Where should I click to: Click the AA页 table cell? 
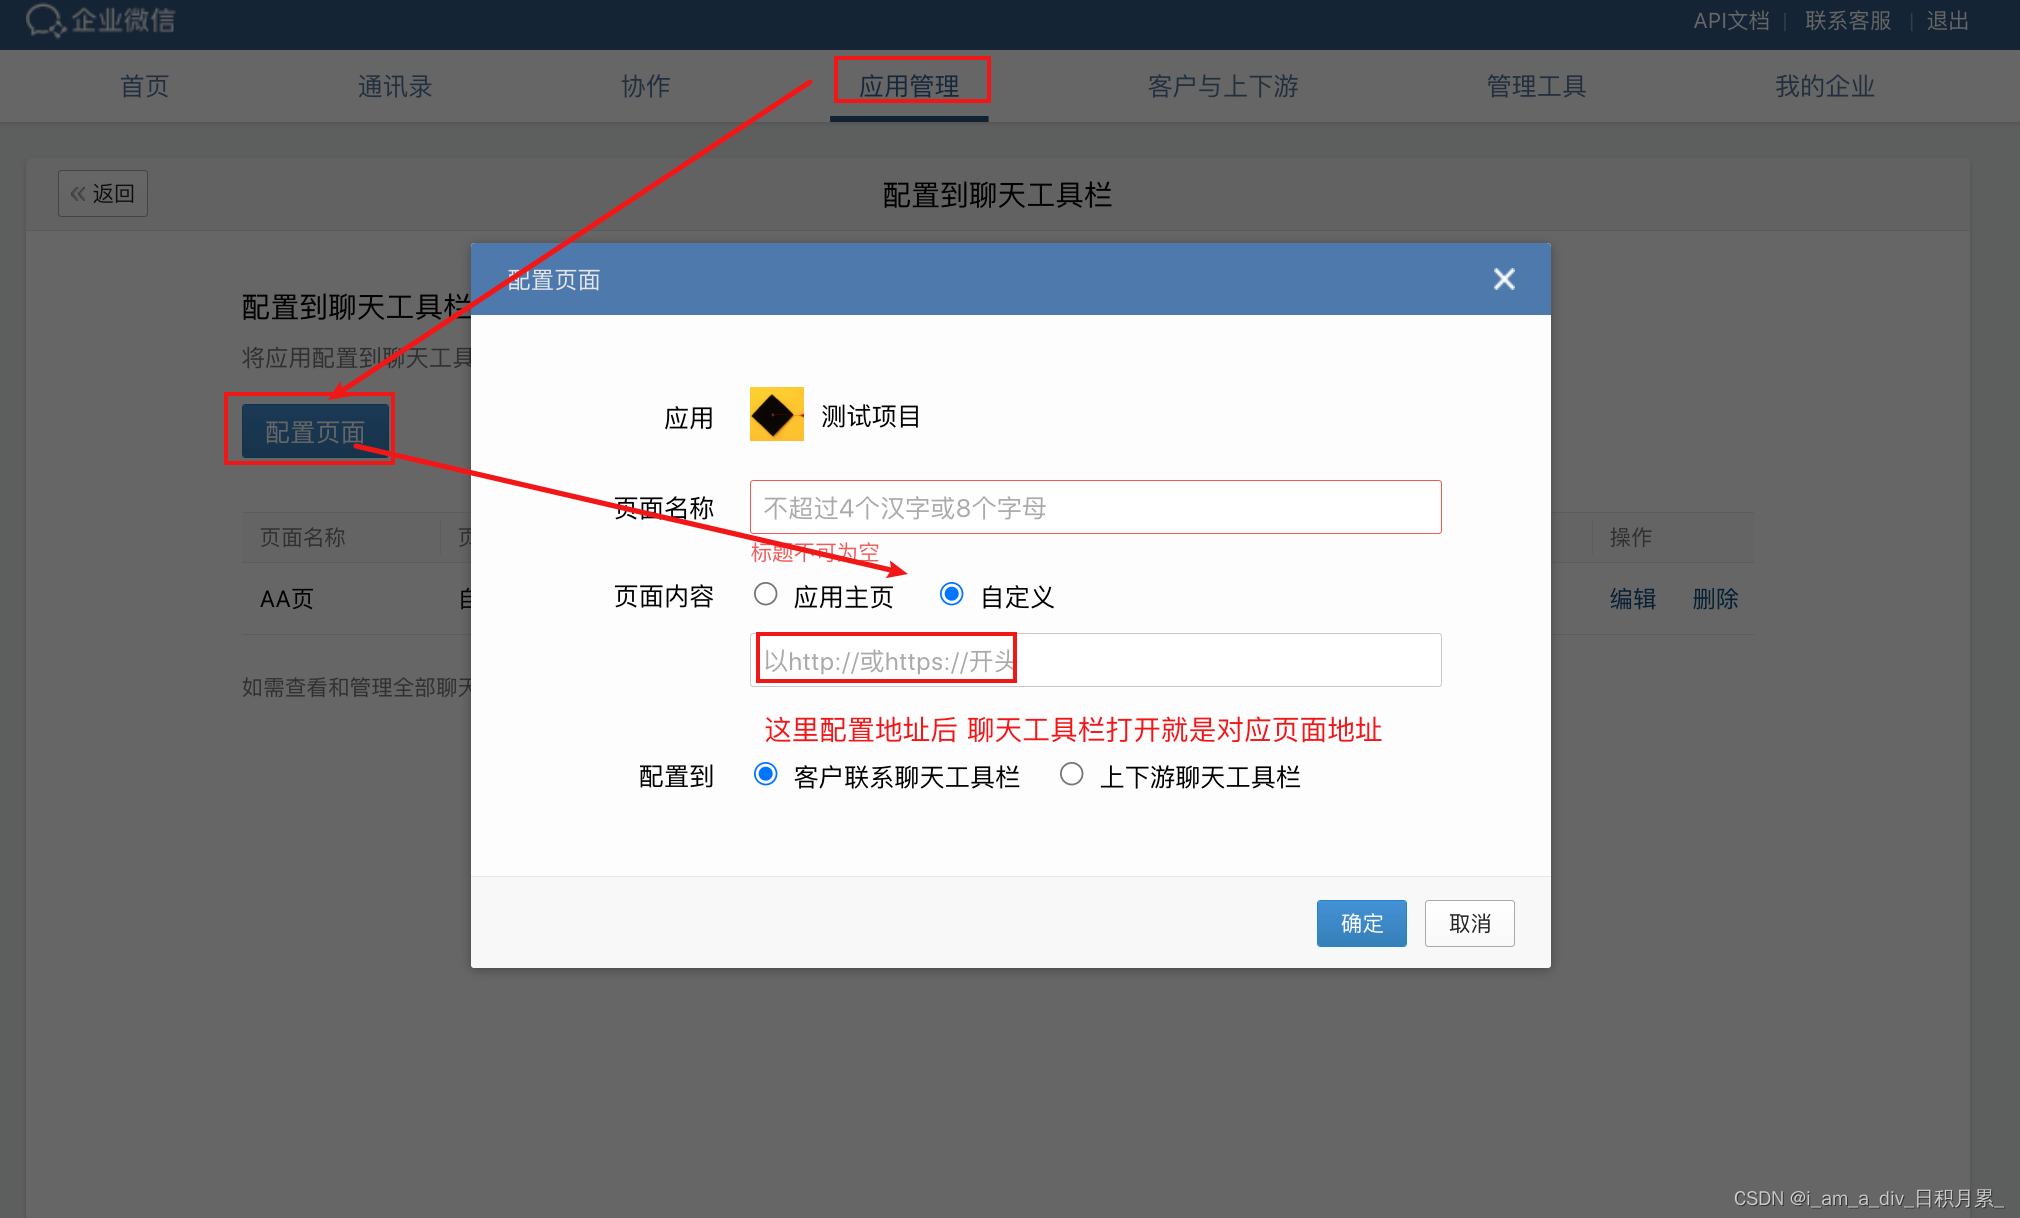pyautogui.click(x=287, y=599)
